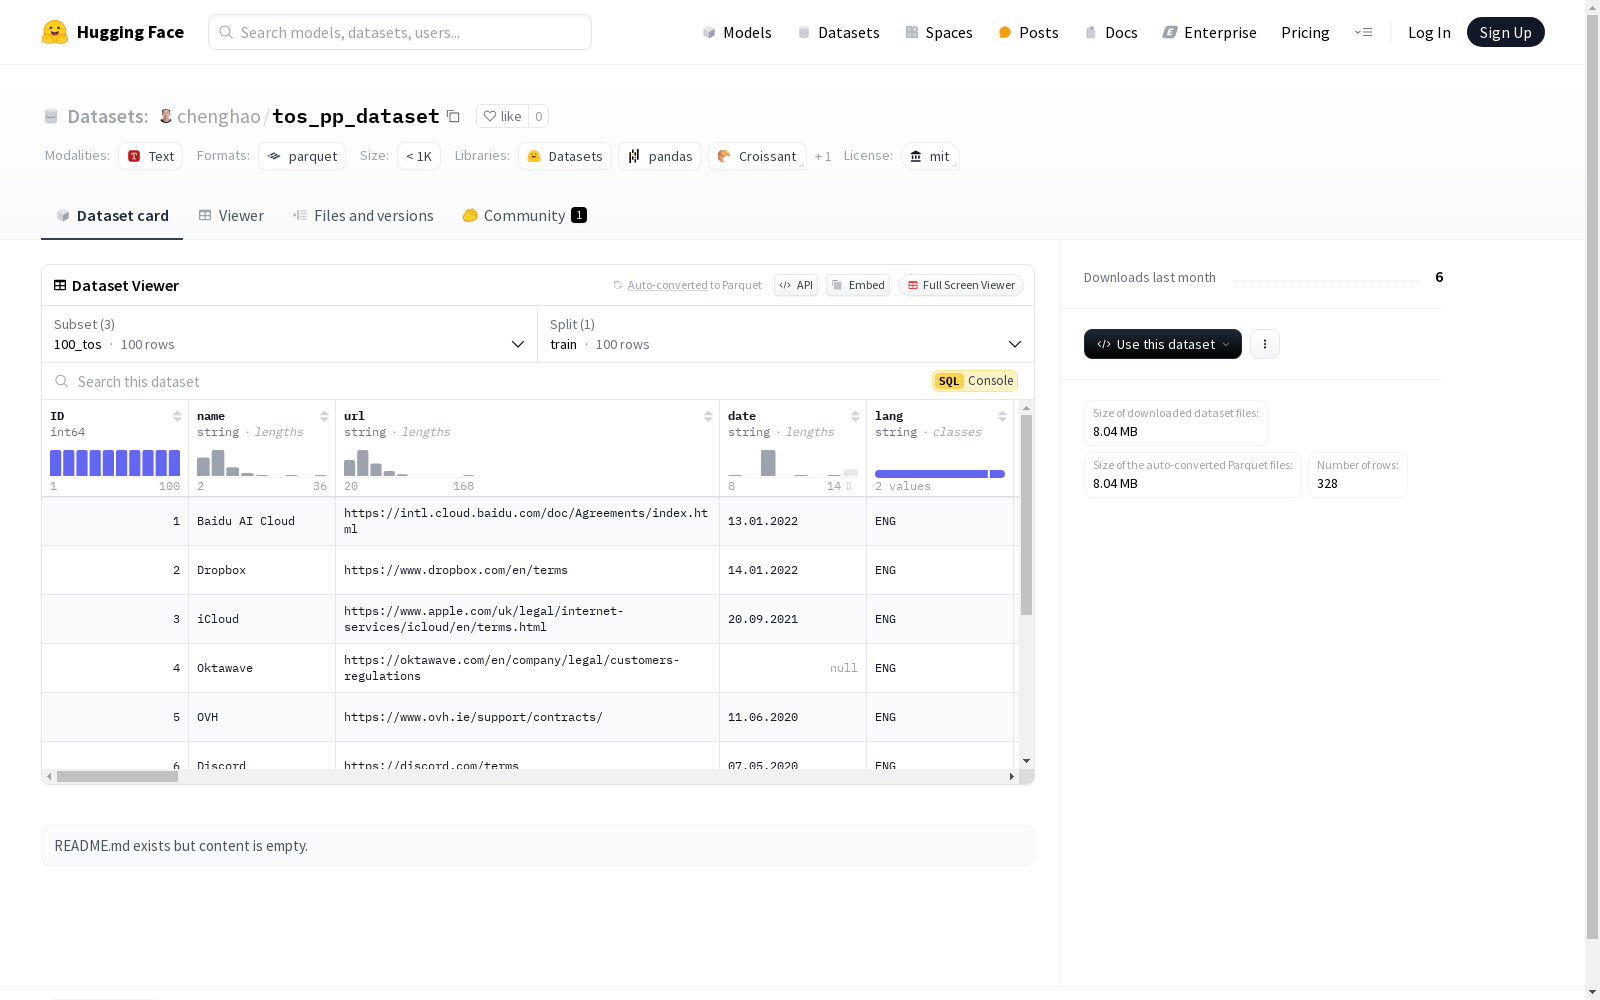Click the table horizontal scrollbar thumb
The width and height of the screenshot is (1600, 1000).
click(117, 776)
